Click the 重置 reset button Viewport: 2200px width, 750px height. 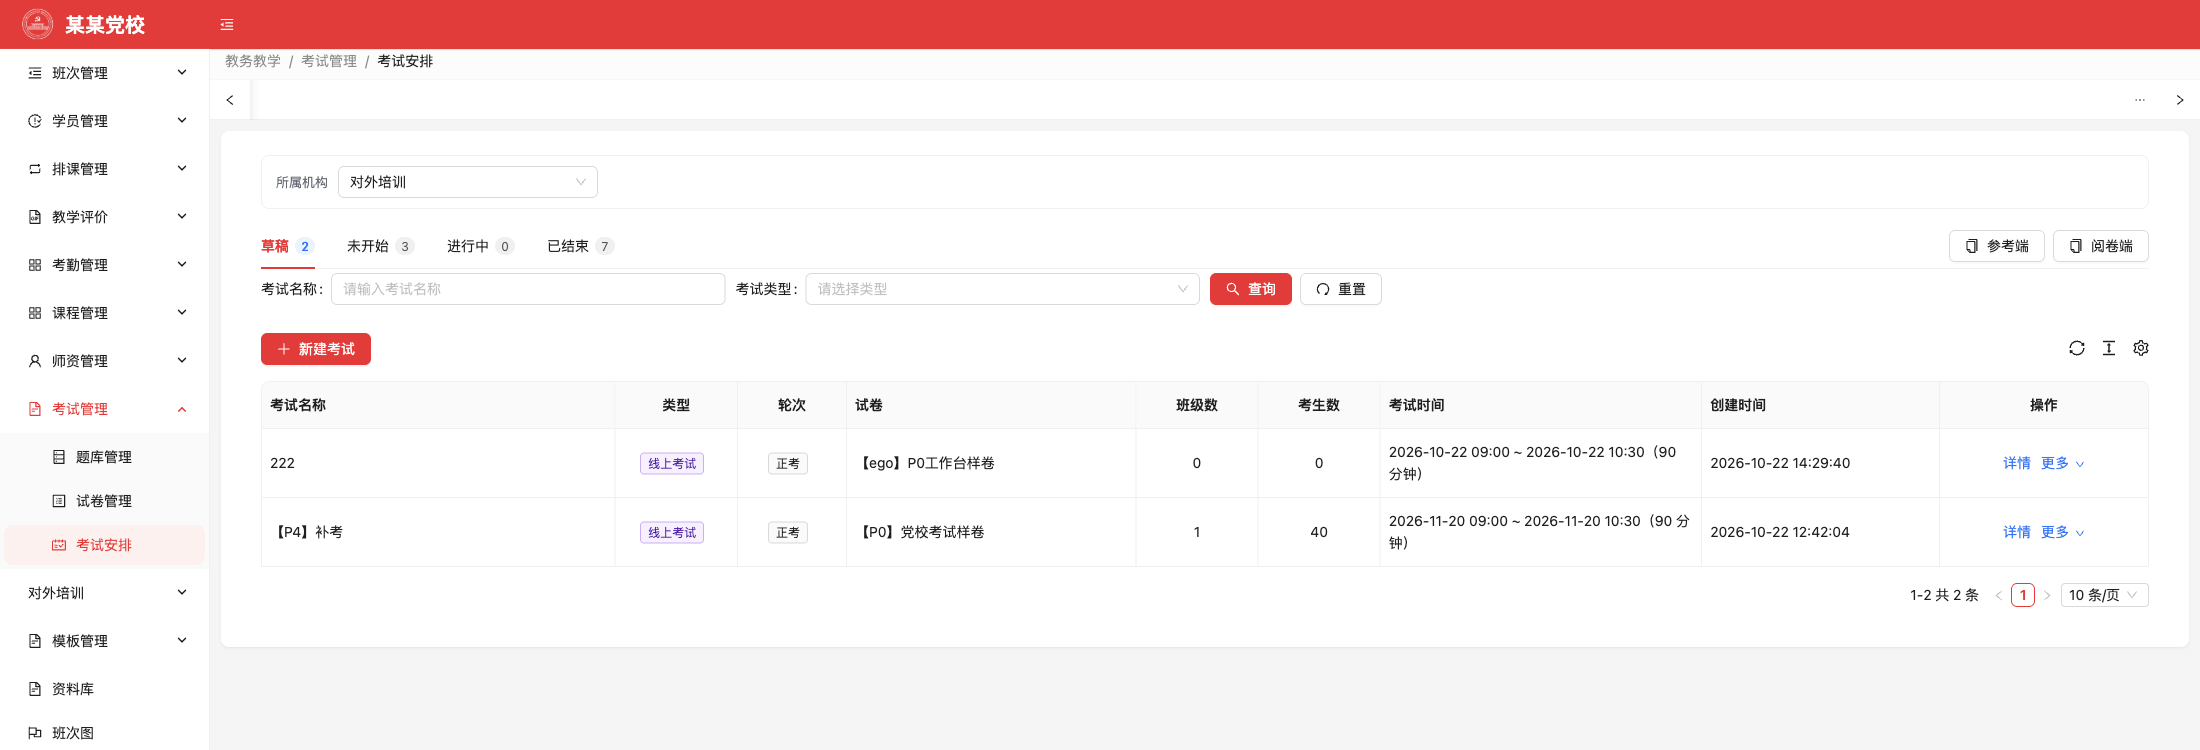pyautogui.click(x=1341, y=289)
